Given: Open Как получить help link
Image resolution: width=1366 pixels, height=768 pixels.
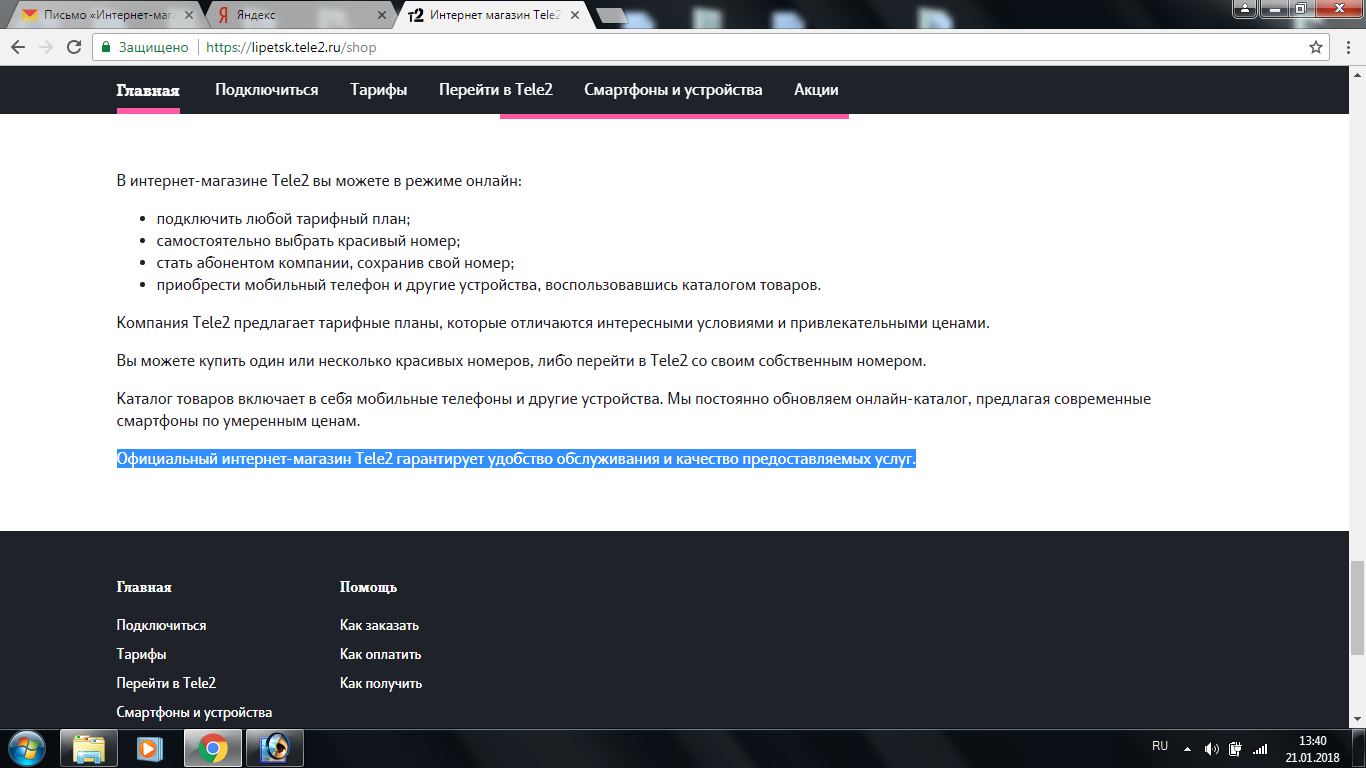Looking at the screenshot, I should (381, 683).
